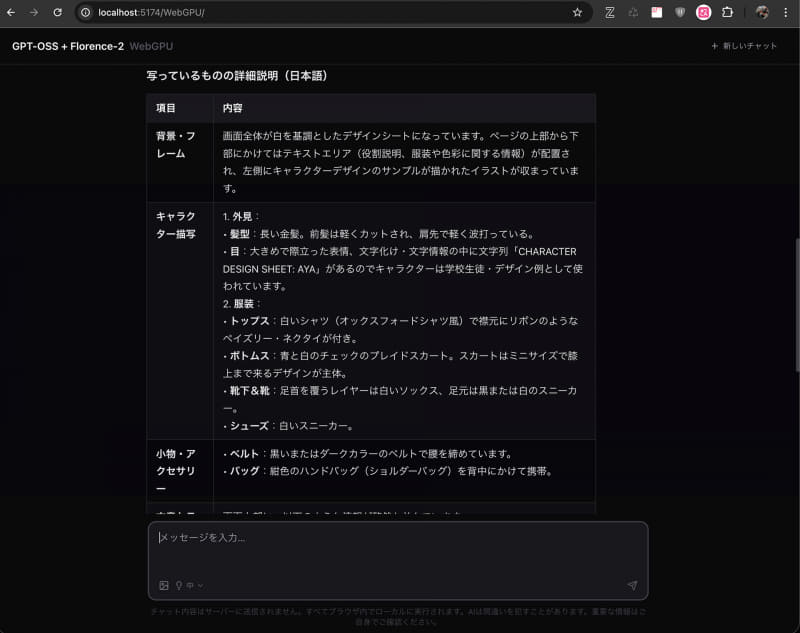
Task: Expand the chevron dropdown beside the composer icons
Action: 199,585
